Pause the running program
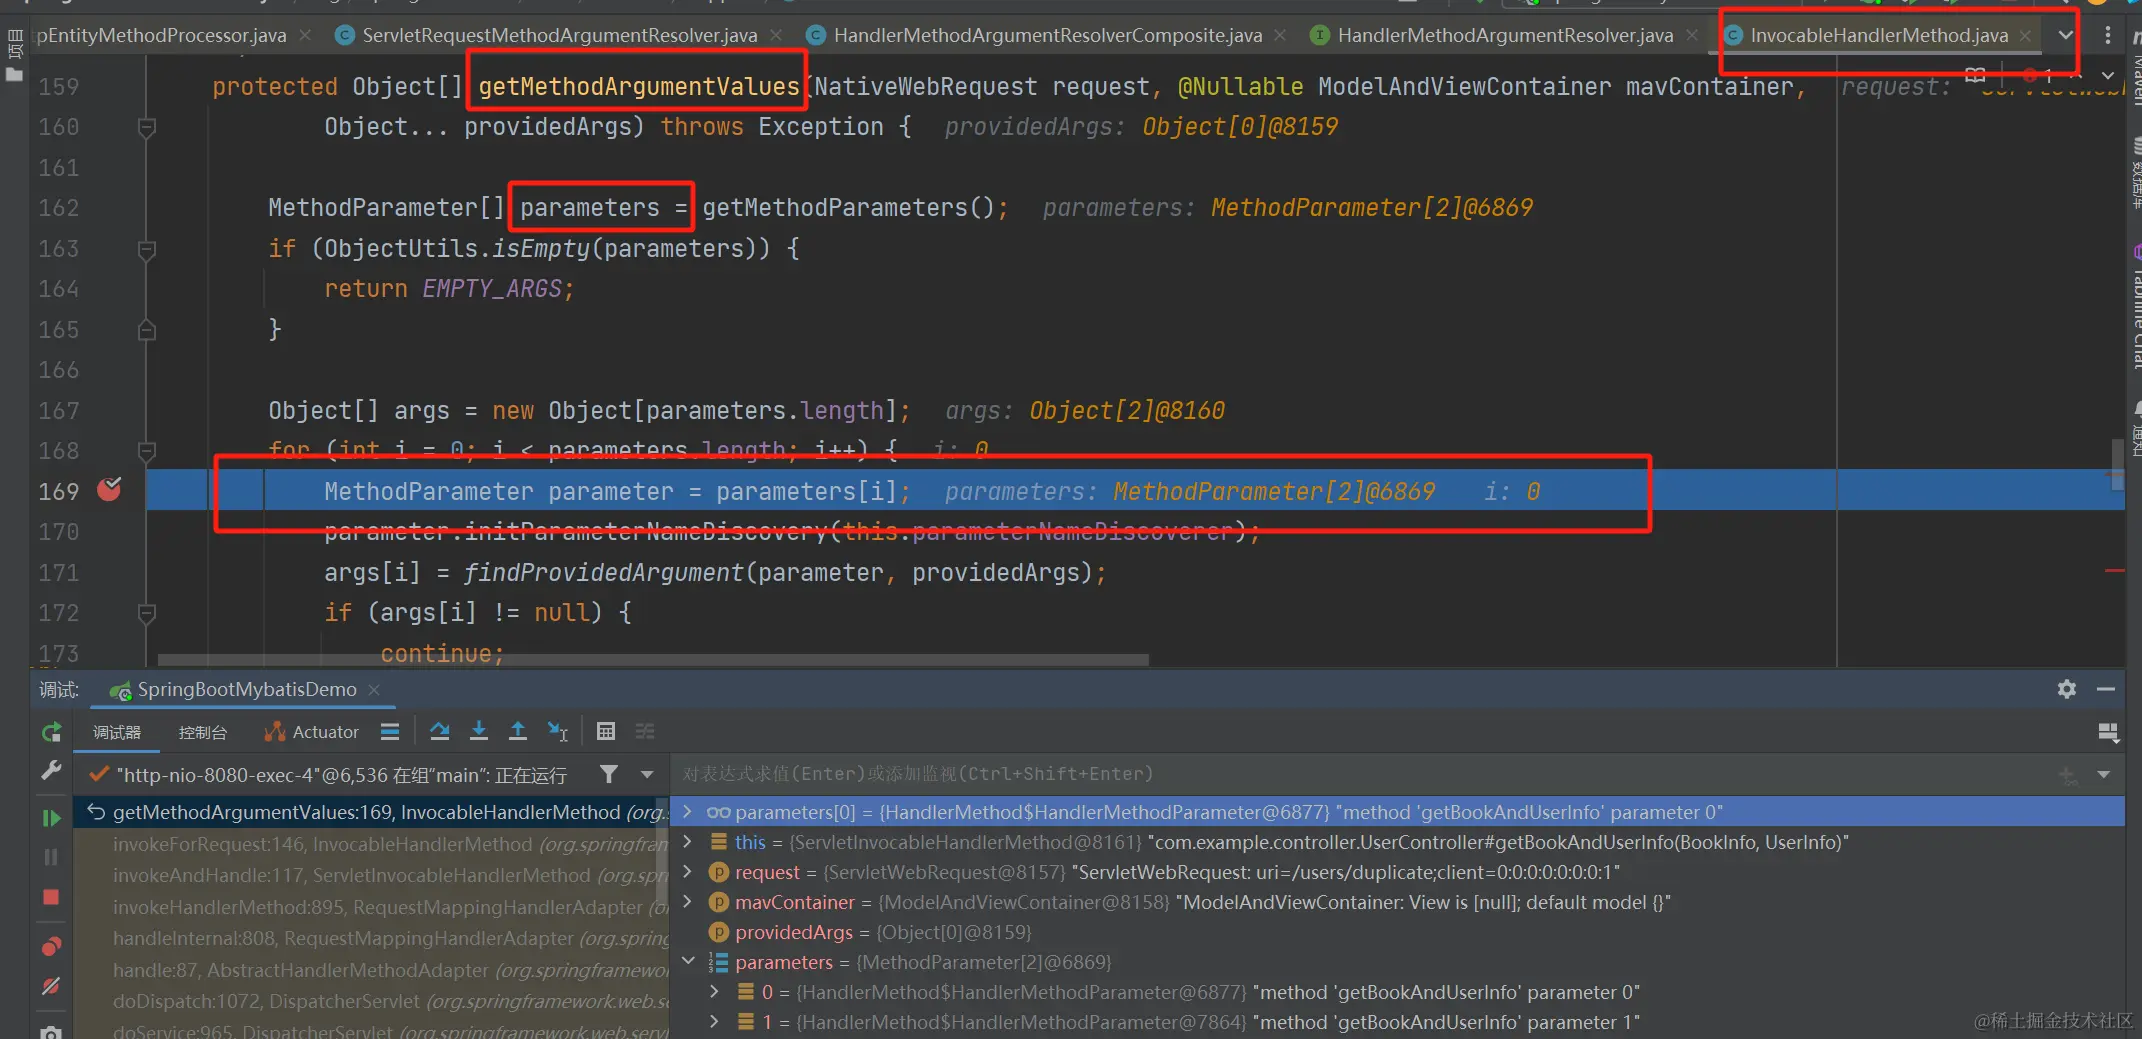This screenshot has width=2142, height=1039. tap(51, 857)
